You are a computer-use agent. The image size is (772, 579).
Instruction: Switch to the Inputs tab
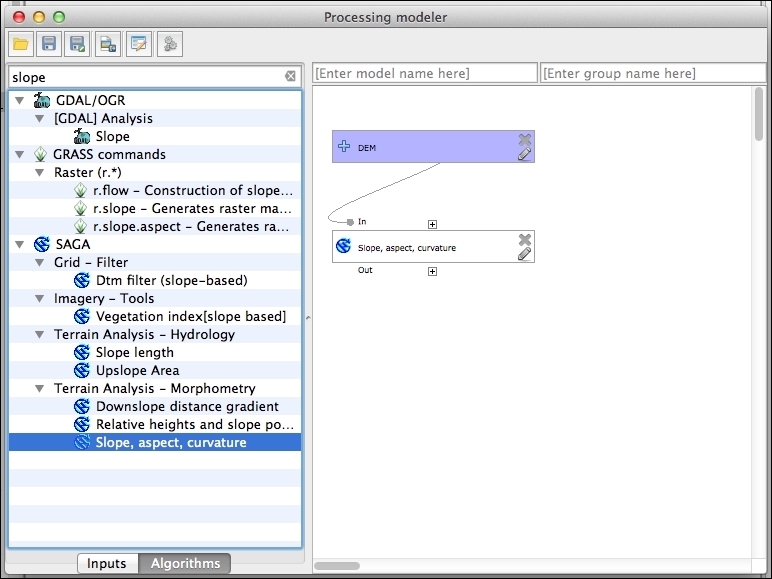[x=107, y=563]
